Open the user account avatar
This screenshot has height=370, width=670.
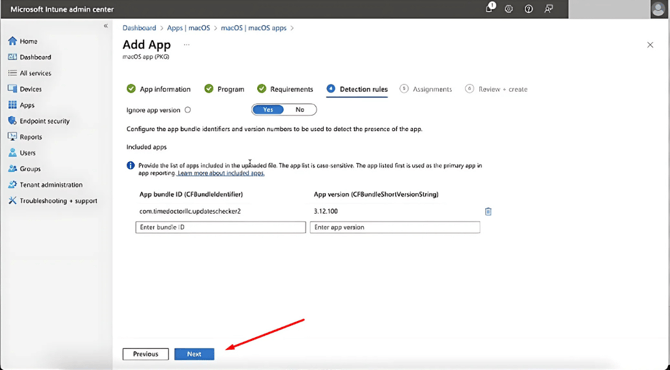tap(659, 9)
